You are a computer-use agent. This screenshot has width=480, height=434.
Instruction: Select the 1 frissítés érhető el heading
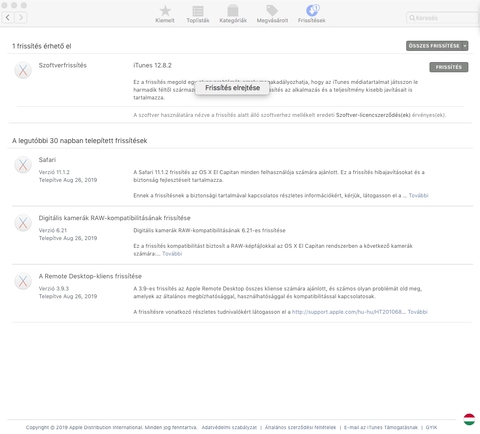(42, 46)
